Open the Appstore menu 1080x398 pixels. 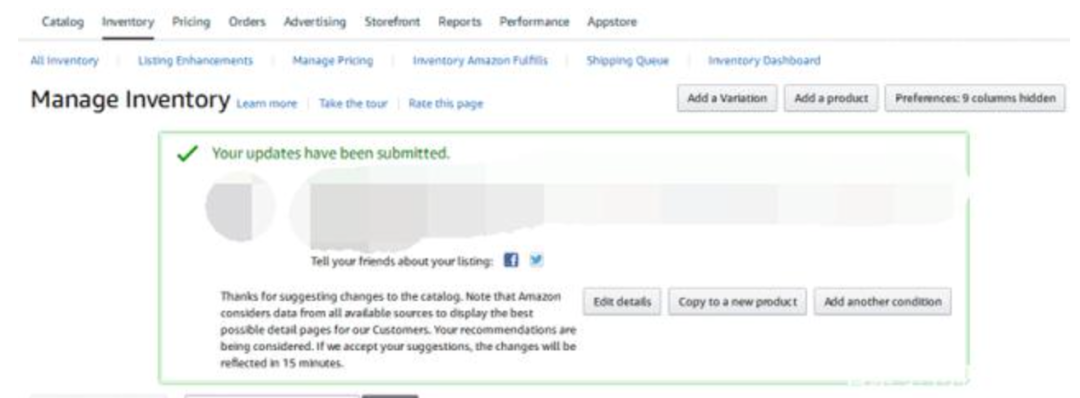(612, 21)
